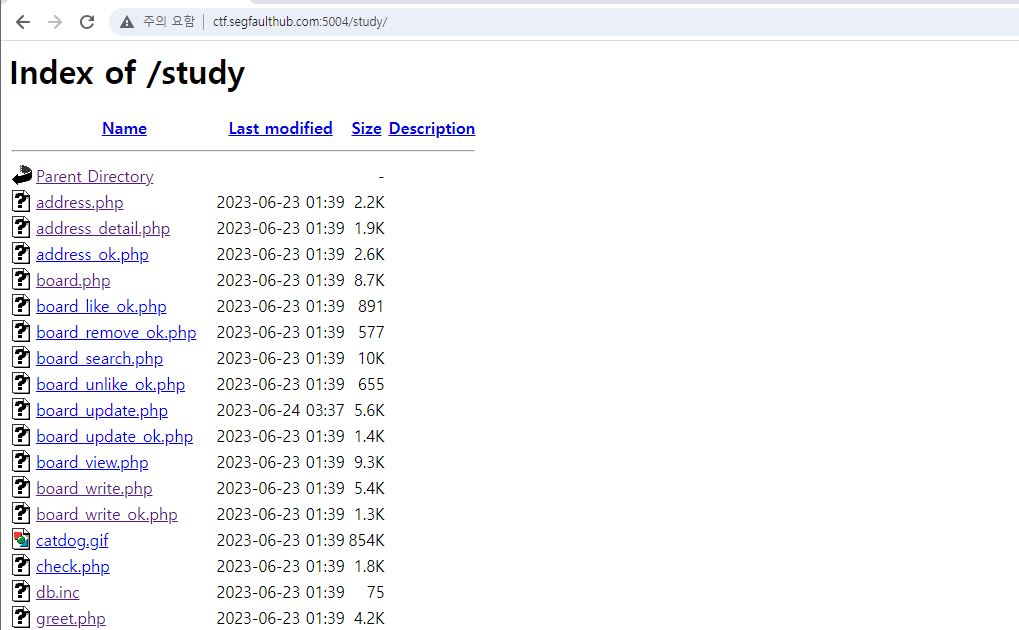Click the file icon beside board_remove_ok.php
1019x630 pixels.
(x=21, y=331)
